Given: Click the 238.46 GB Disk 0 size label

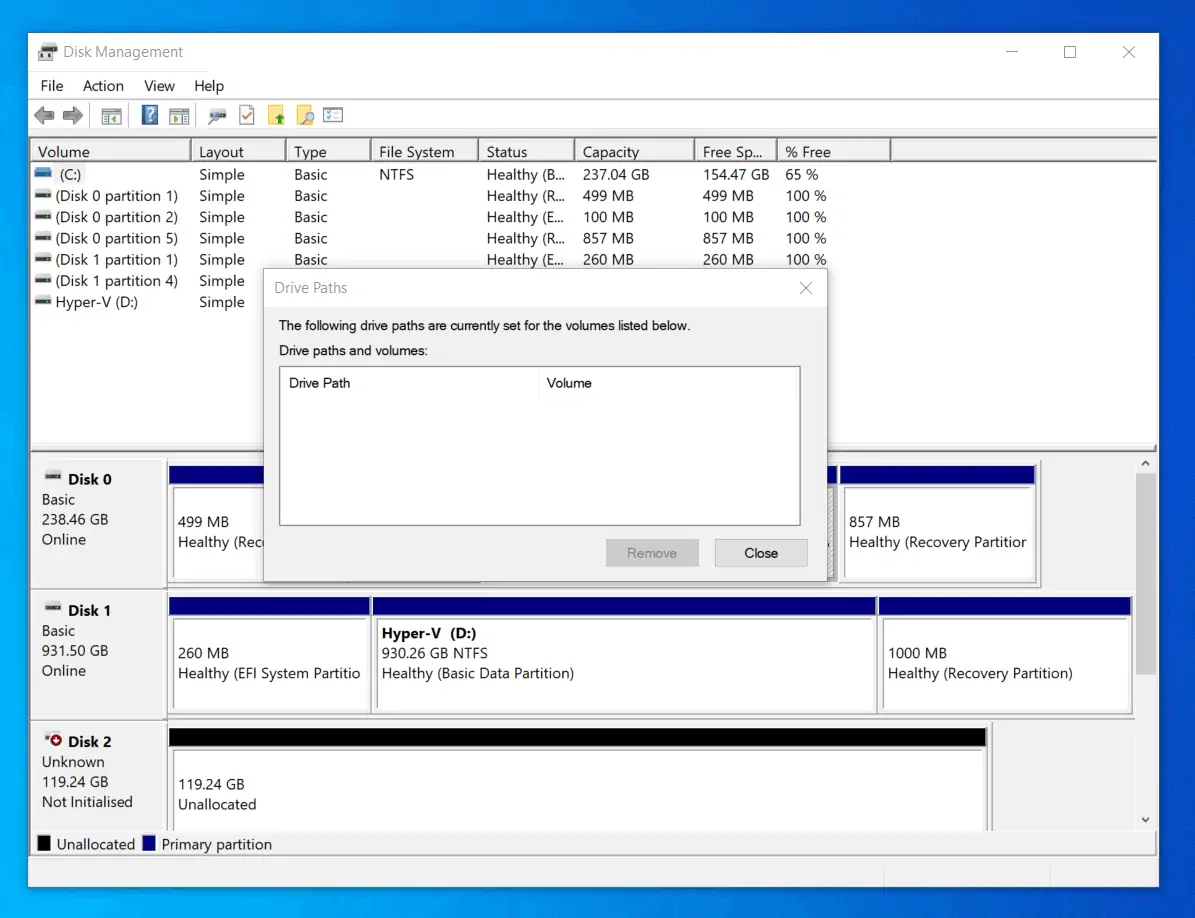Looking at the screenshot, I should pyautogui.click(x=75, y=520).
